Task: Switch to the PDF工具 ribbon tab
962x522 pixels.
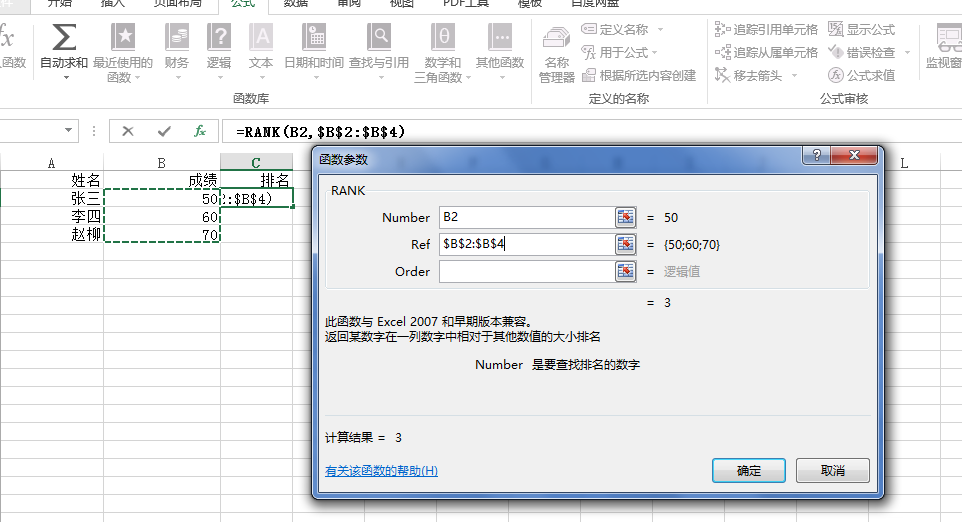Action: pyautogui.click(x=466, y=4)
